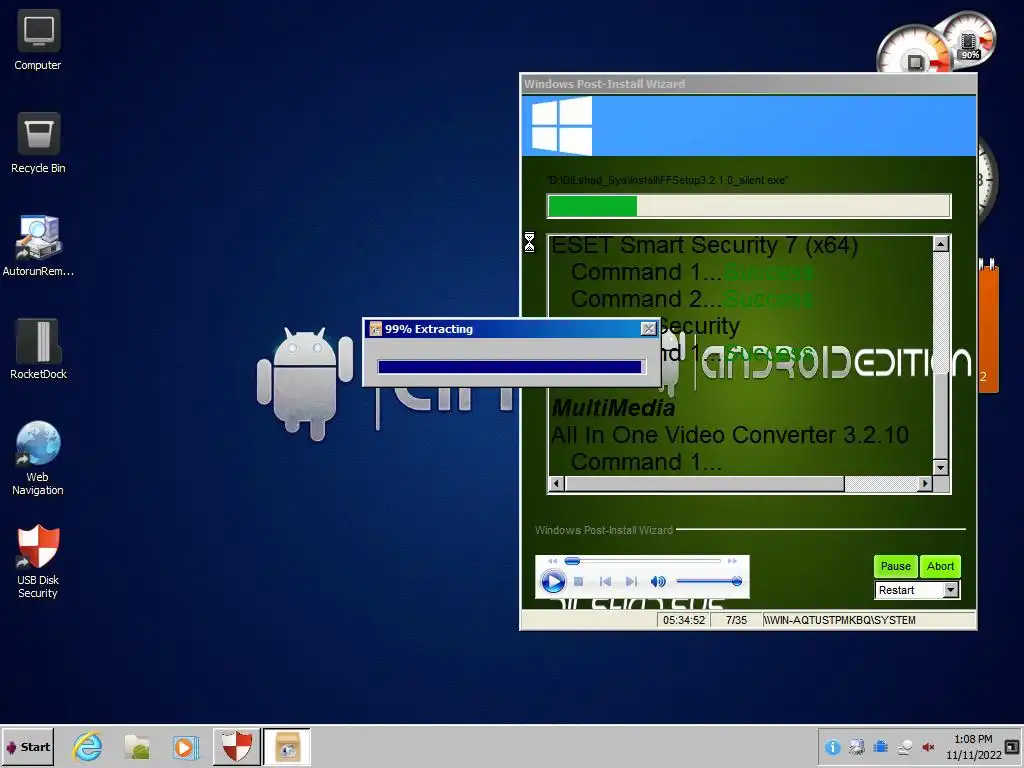This screenshot has width=1024, height=768.
Task: Switch to USB Disk Security taskbar button
Action: point(236,747)
